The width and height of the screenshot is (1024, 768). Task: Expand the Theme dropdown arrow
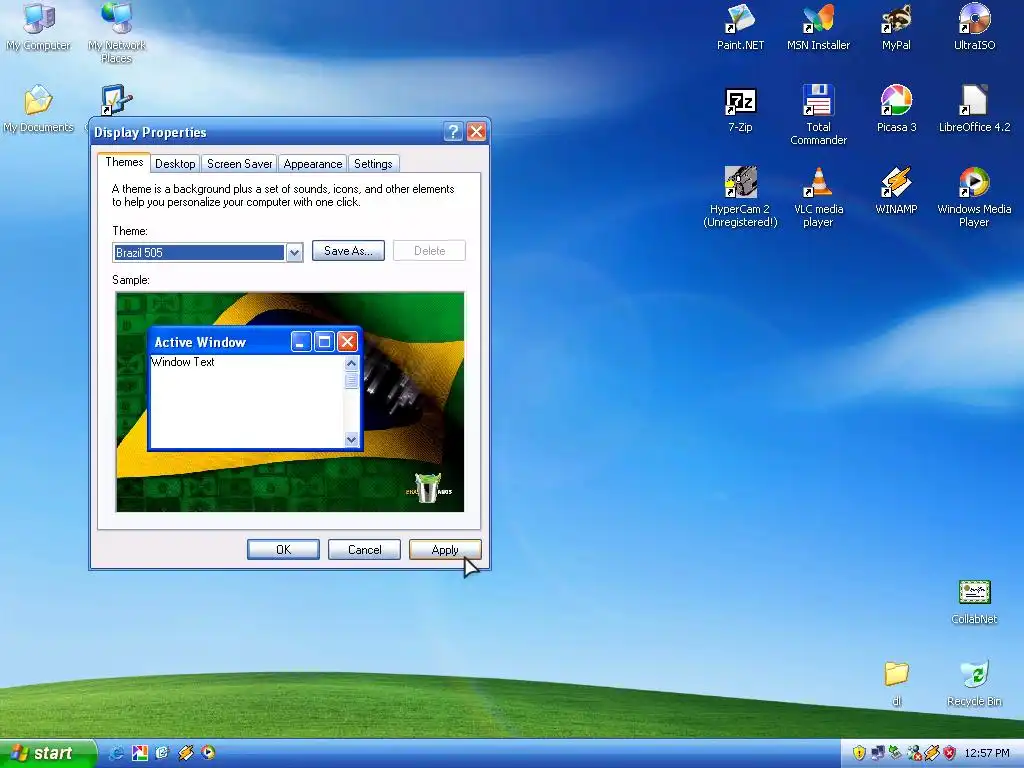point(295,253)
